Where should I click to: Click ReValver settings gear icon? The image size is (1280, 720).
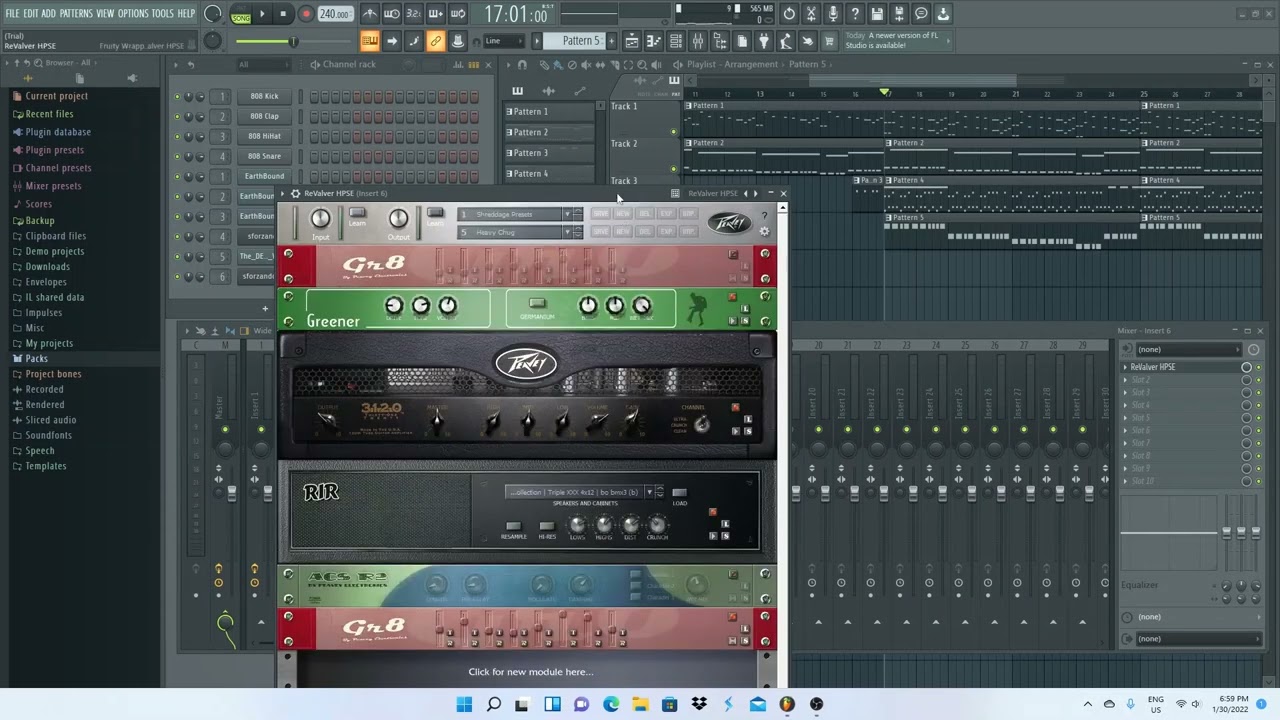pos(764,232)
